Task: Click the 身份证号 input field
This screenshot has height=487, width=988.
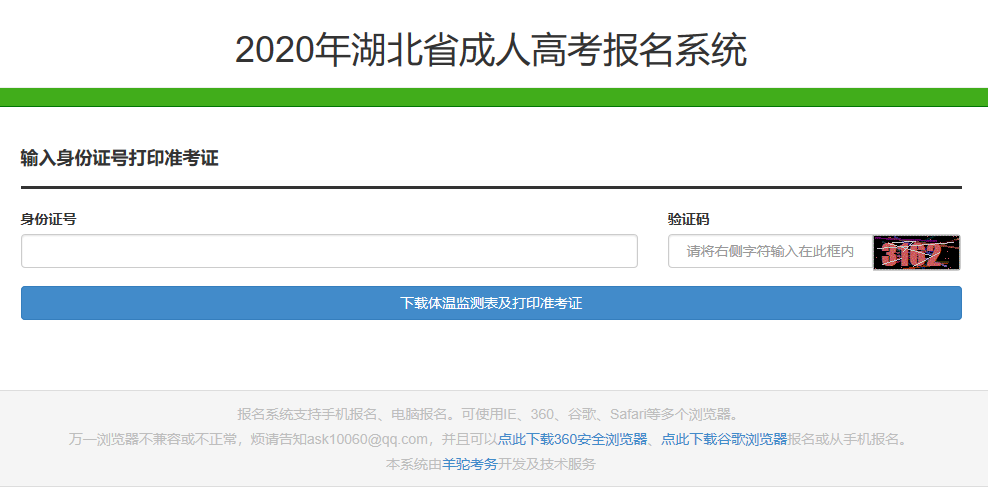Action: (329, 251)
